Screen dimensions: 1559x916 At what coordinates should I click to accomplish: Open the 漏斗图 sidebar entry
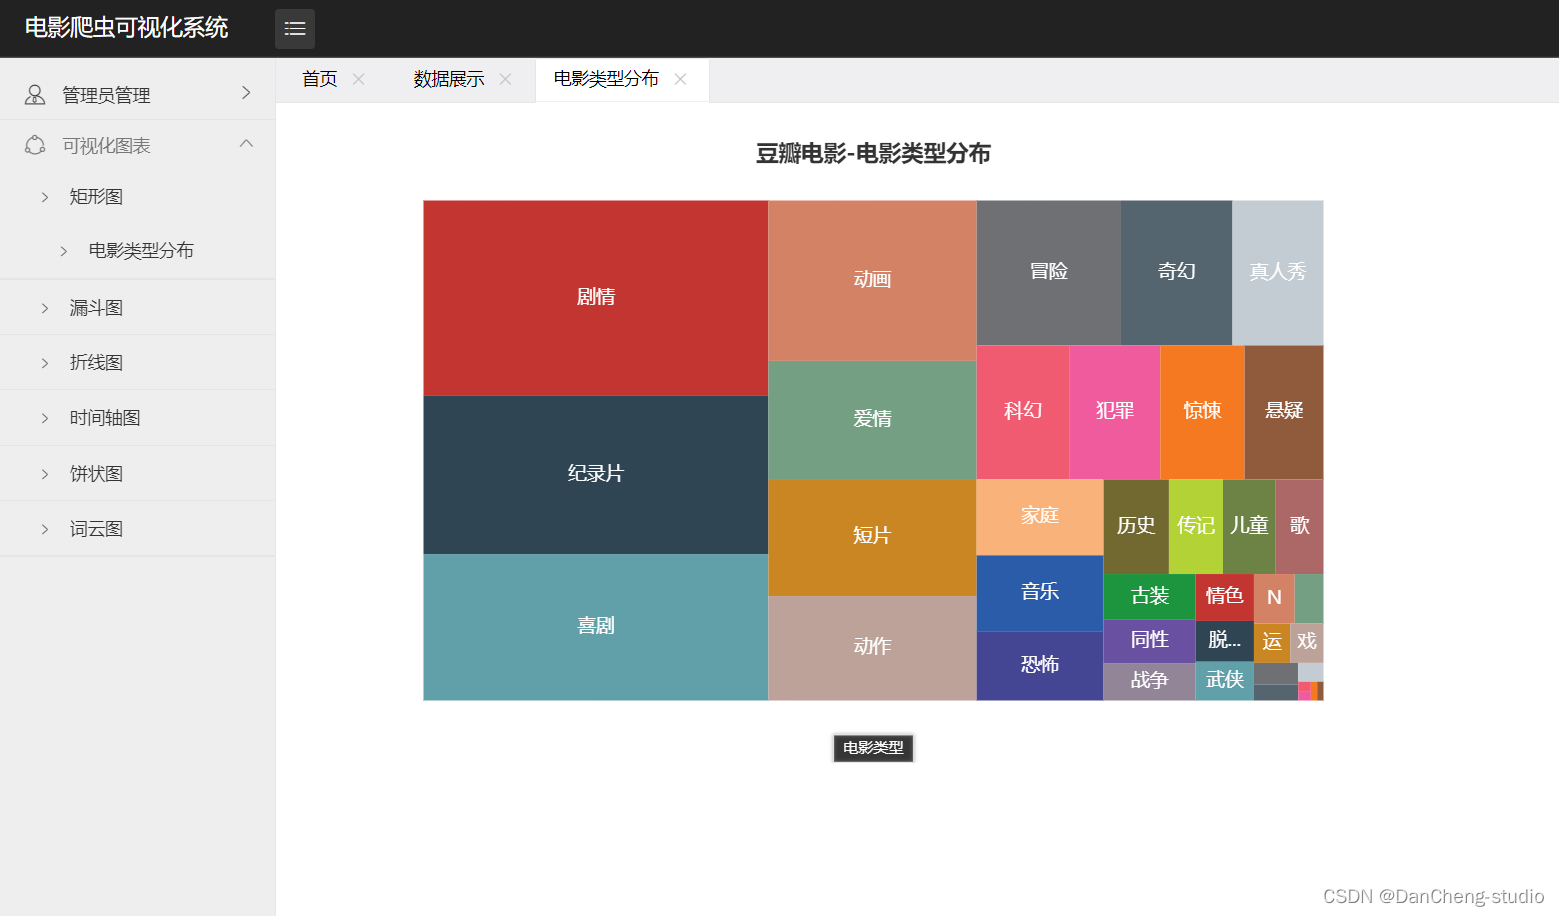tap(138, 308)
